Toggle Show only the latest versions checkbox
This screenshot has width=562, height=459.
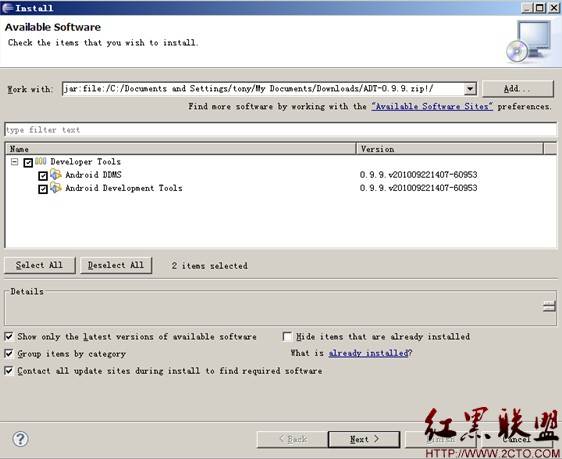click(x=9, y=336)
